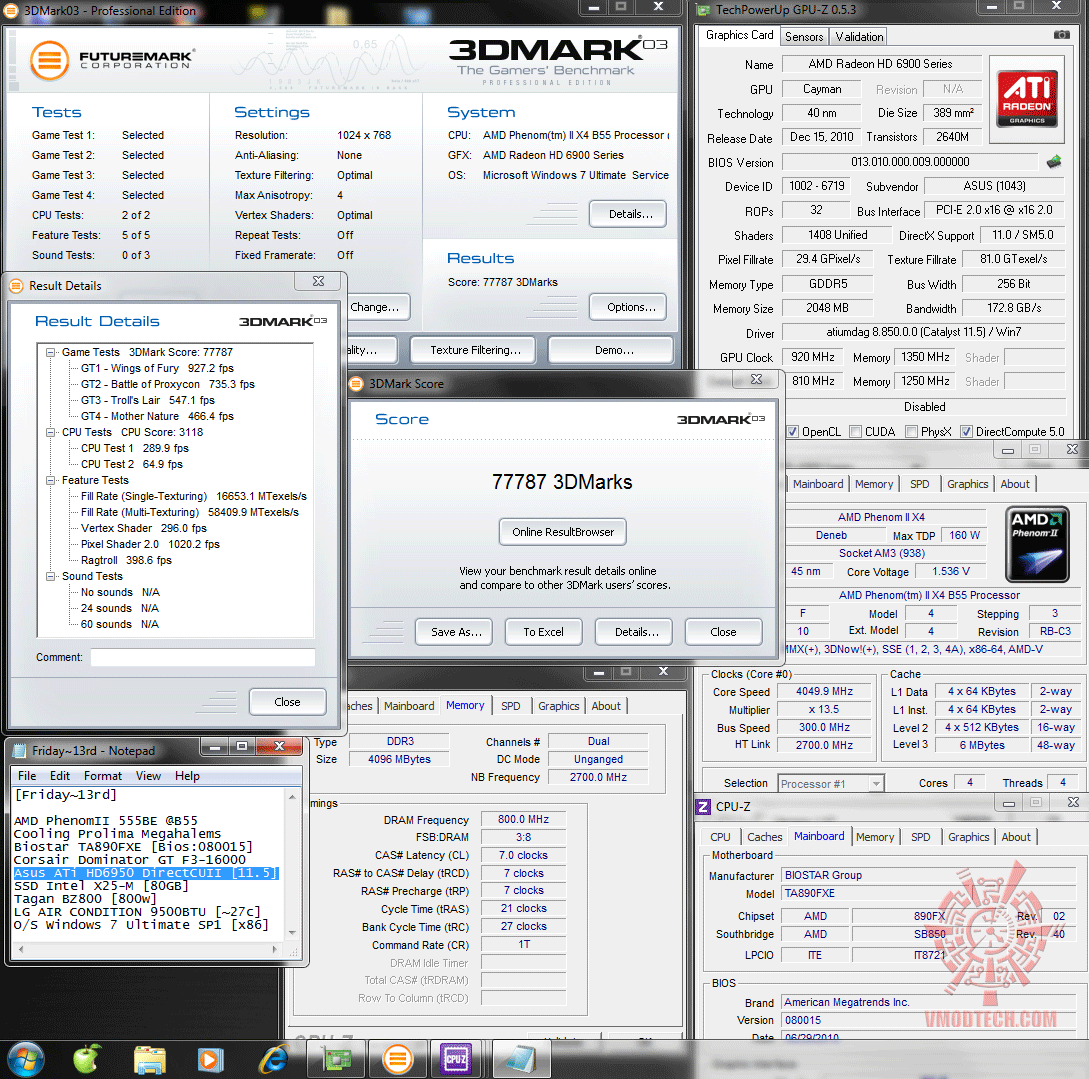1089x1079 pixels.
Task: Toggle the OpenCL checkbox
Action: click(x=792, y=431)
